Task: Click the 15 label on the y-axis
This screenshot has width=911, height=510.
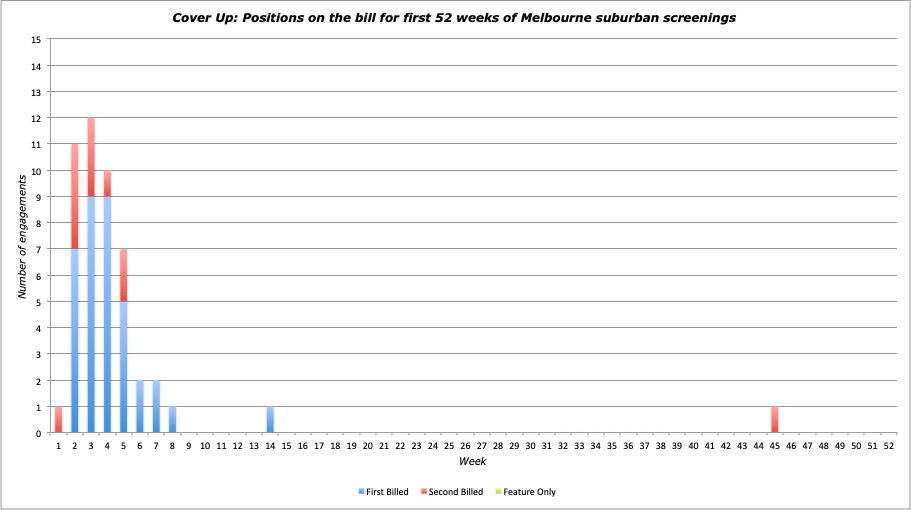Action: click(x=37, y=40)
